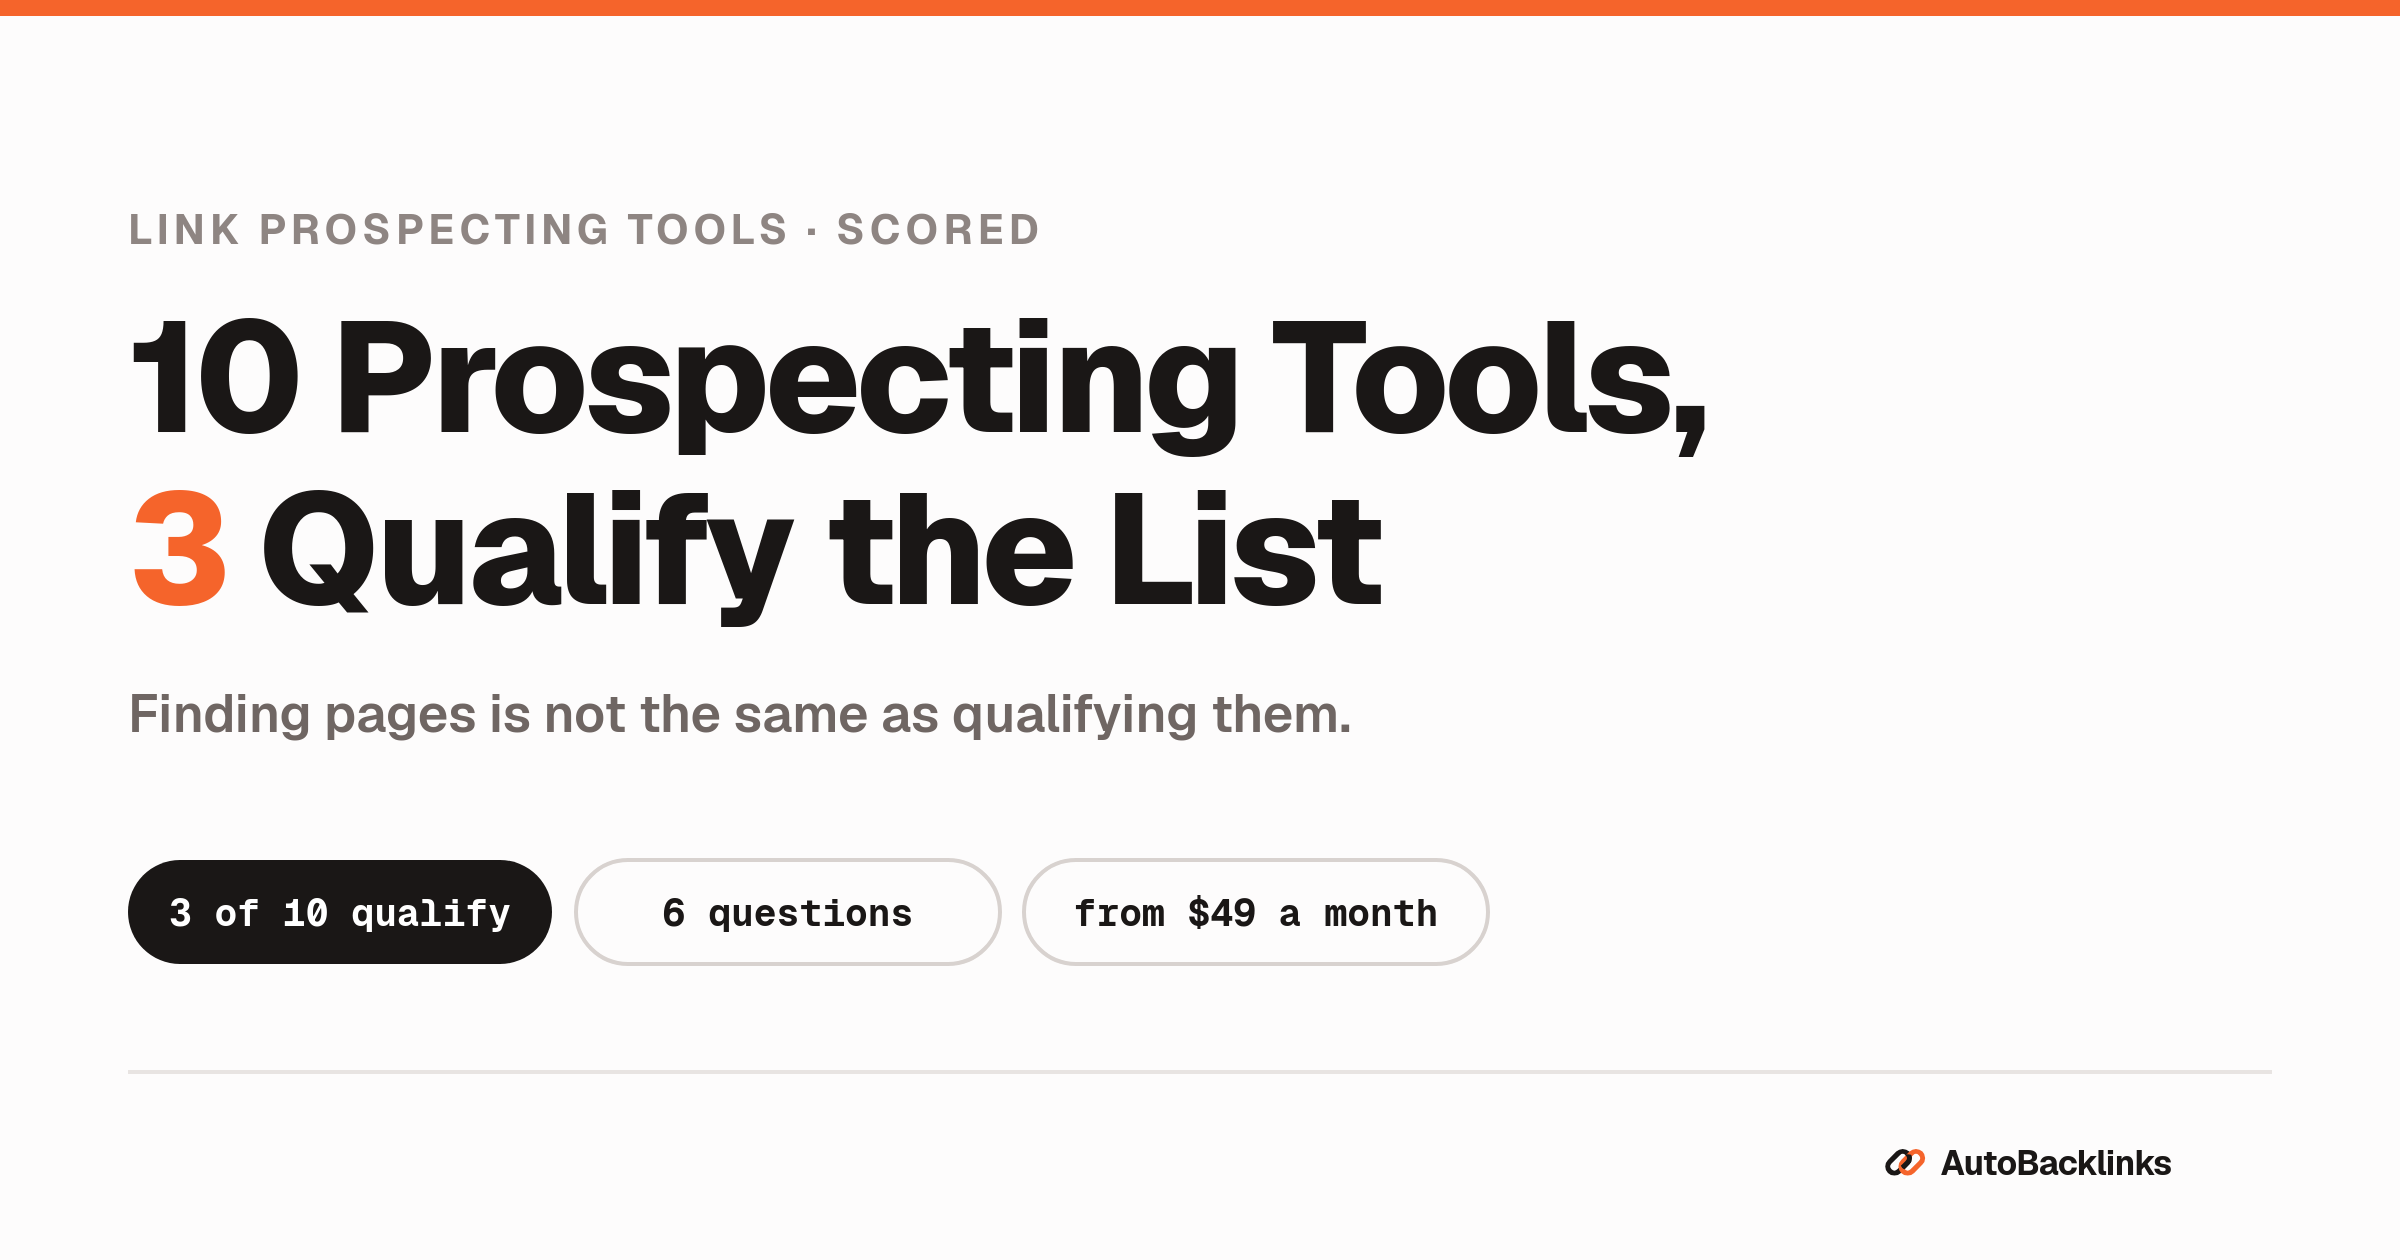This screenshot has width=2400, height=1260.
Task: Choose the "6 questions" outlined pill
Action: (x=788, y=912)
